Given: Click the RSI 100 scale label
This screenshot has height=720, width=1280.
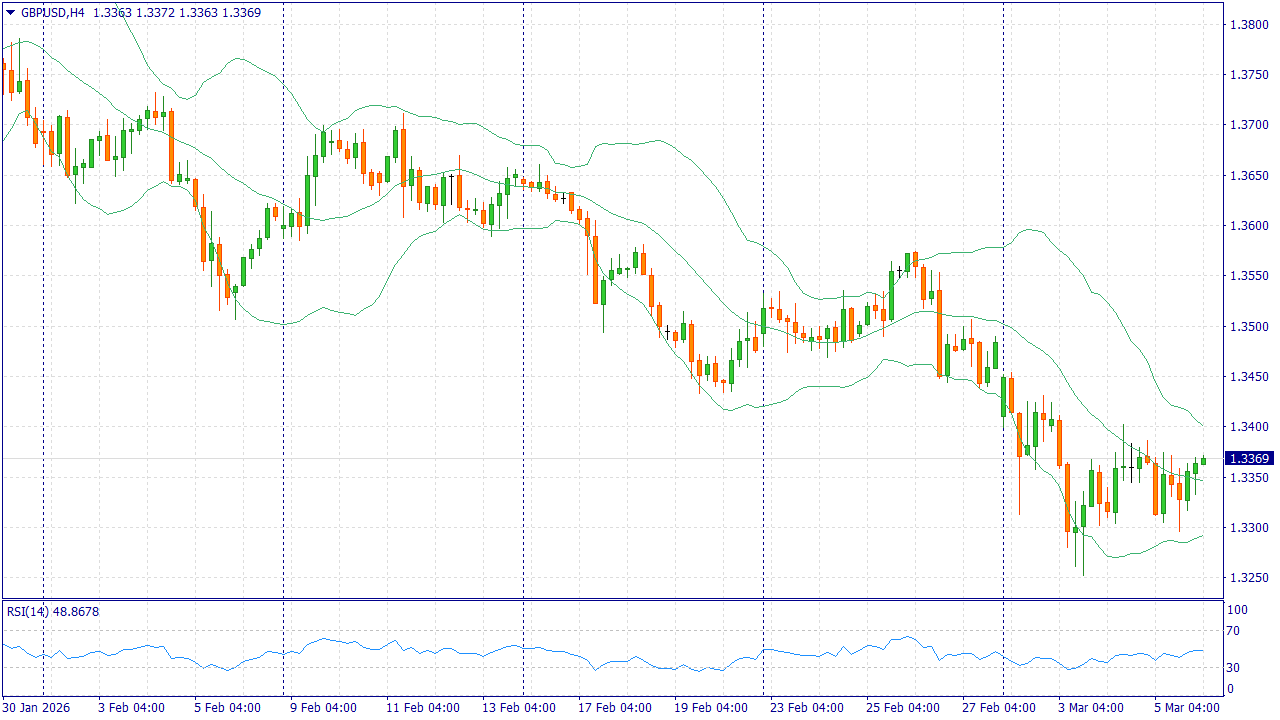Looking at the screenshot, I should 1237,609.
